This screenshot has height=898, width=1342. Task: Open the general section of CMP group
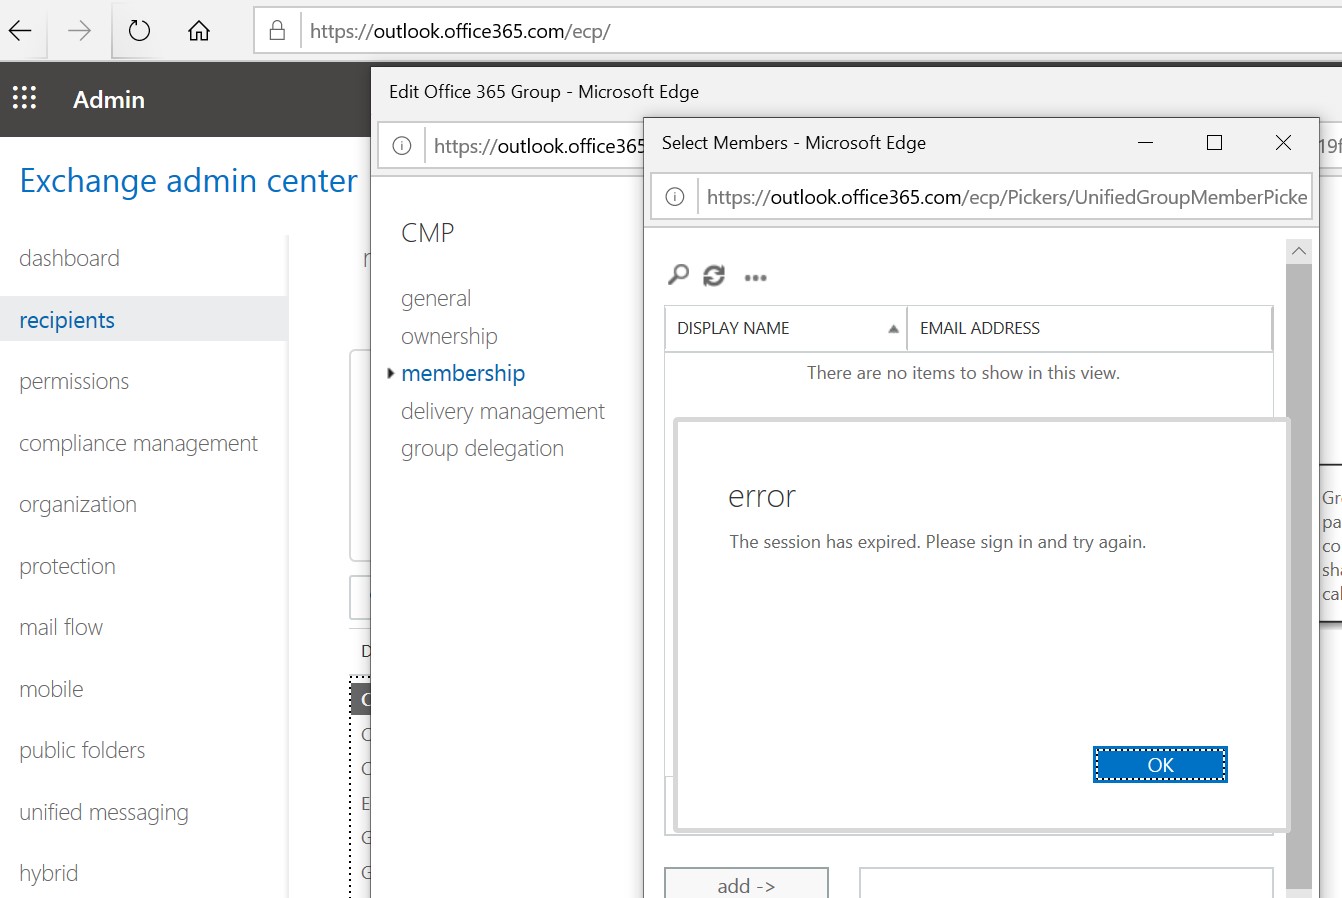click(436, 298)
